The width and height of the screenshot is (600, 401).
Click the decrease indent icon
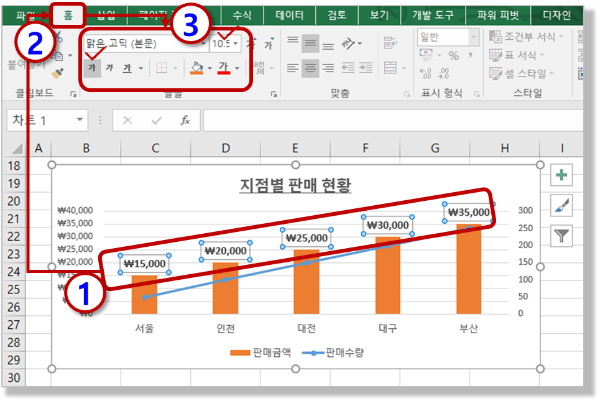pos(348,68)
